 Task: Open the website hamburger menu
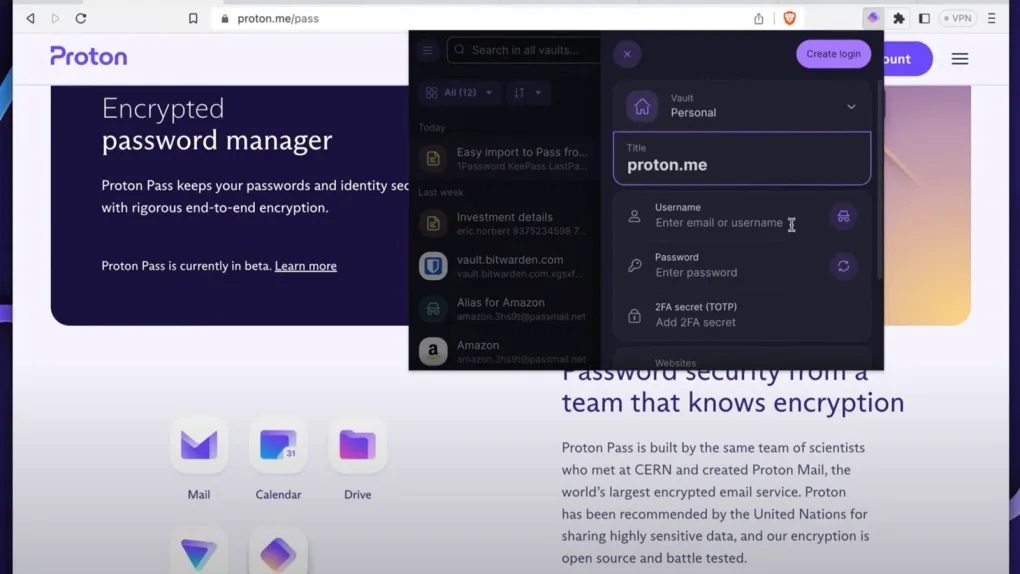pos(960,59)
